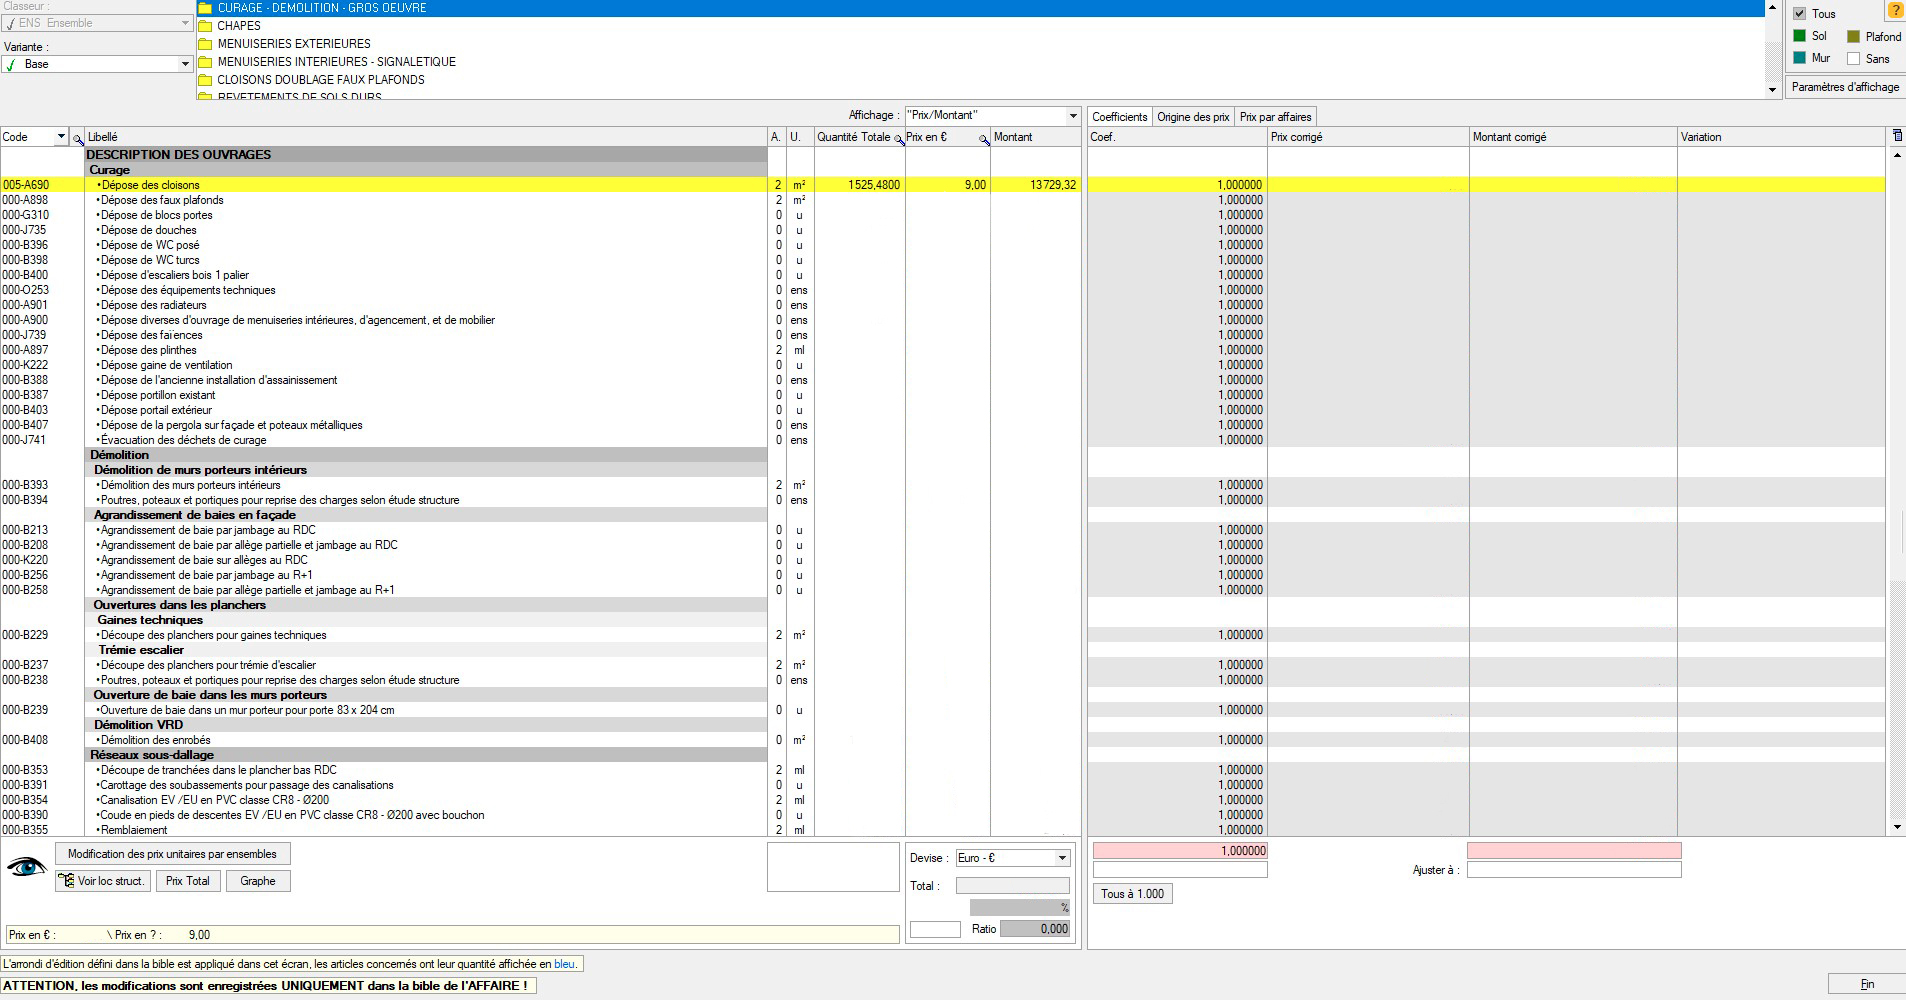
Task: Select the row Dépose des plinthes
Action: 540,350
